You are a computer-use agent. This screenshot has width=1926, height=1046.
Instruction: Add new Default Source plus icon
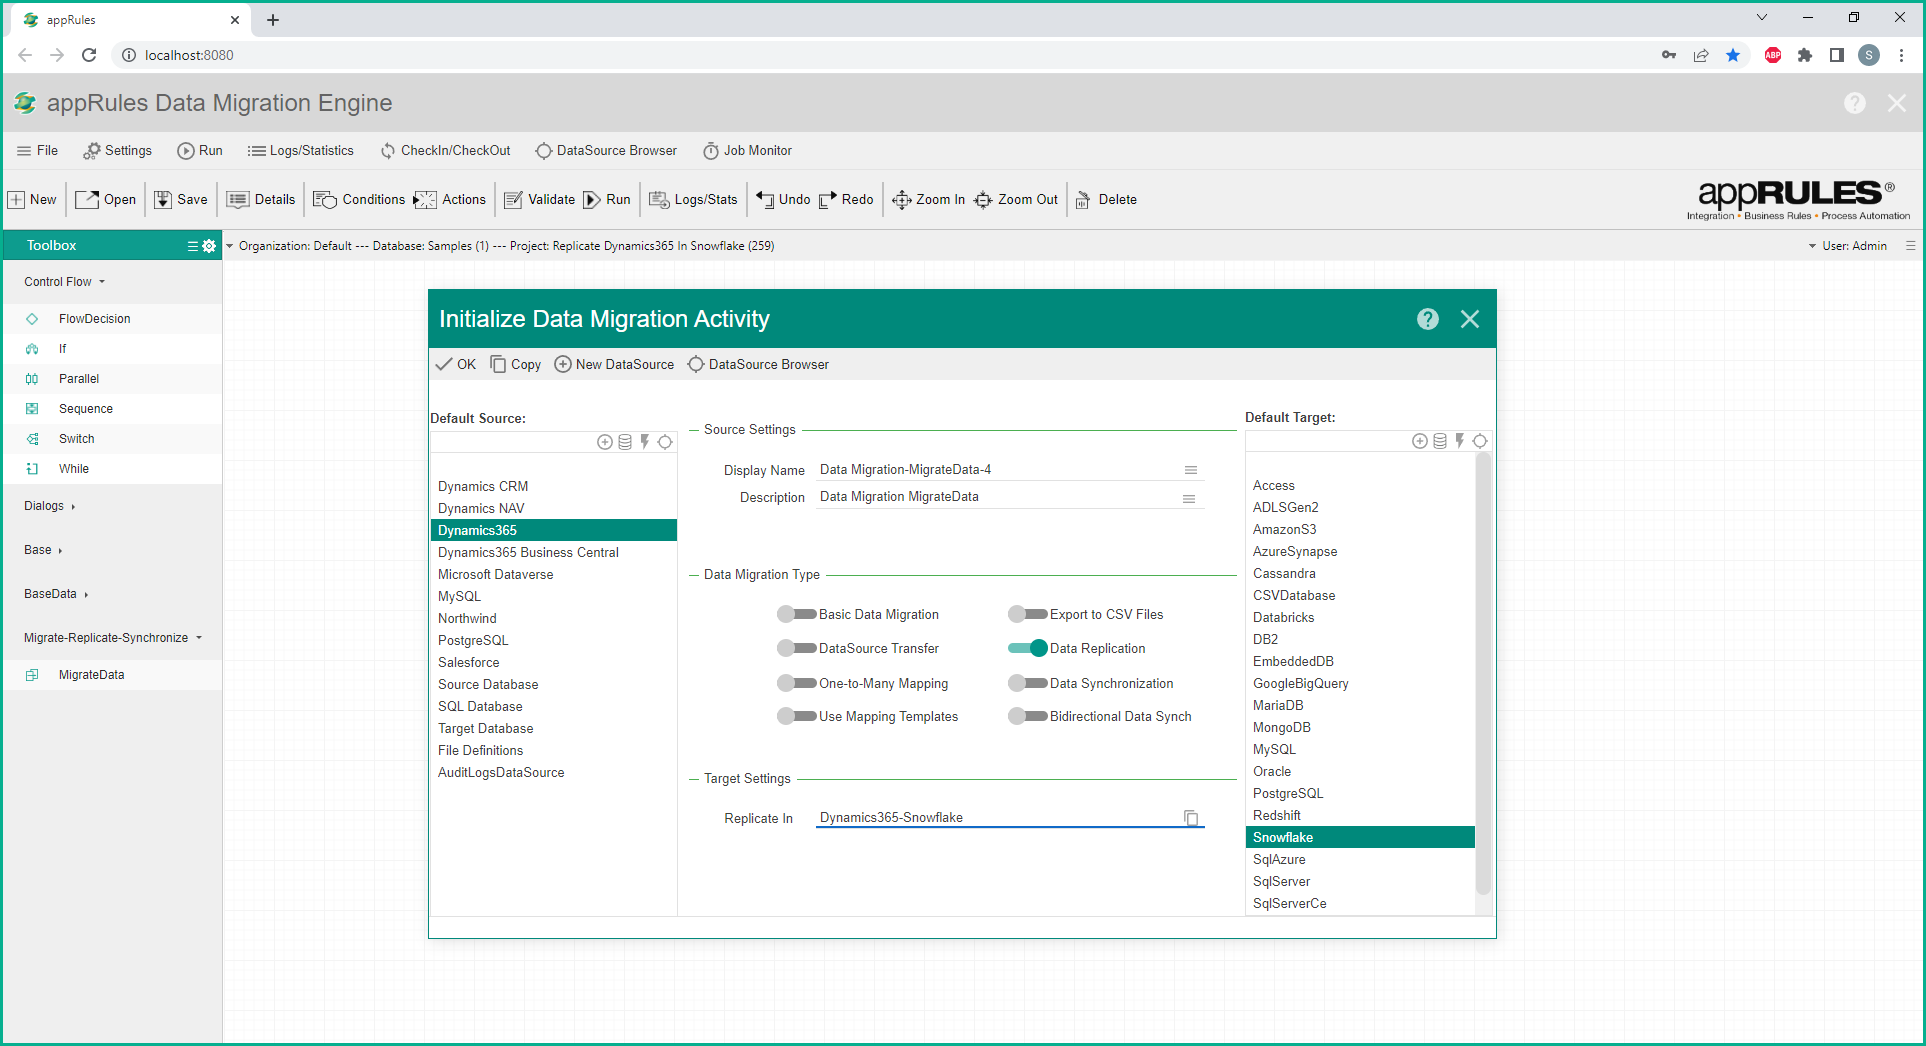tap(605, 442)
